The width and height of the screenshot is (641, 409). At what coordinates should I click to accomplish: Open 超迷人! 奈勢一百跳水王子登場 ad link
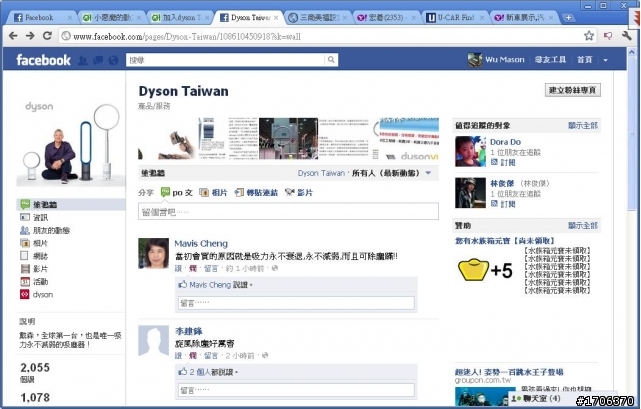click(509, 372)
